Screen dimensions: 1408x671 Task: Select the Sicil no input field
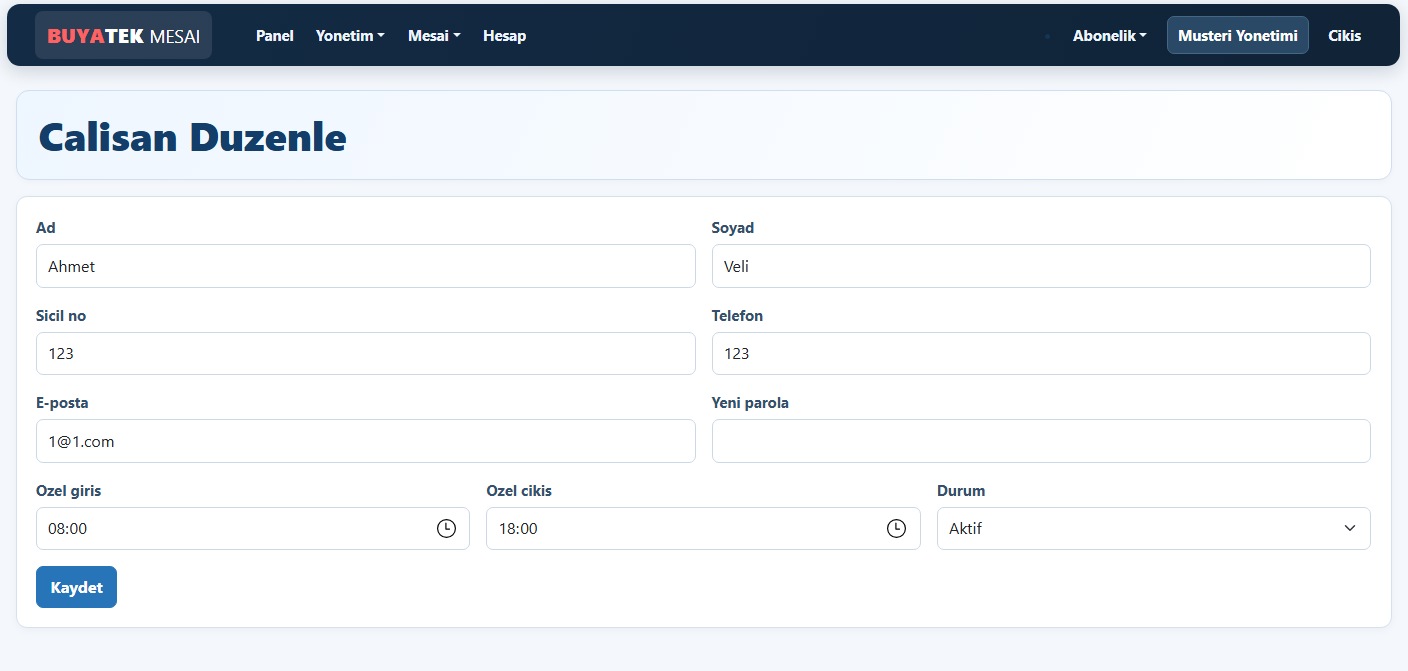365,353
